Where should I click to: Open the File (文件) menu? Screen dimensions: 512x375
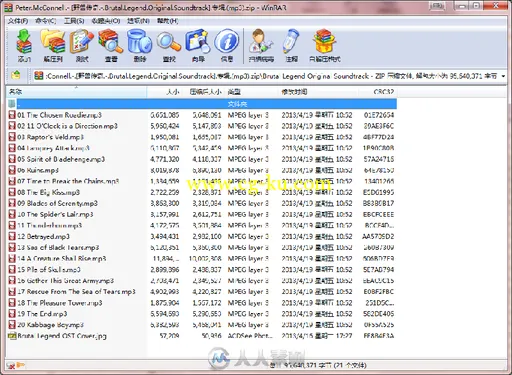(18, 21)
